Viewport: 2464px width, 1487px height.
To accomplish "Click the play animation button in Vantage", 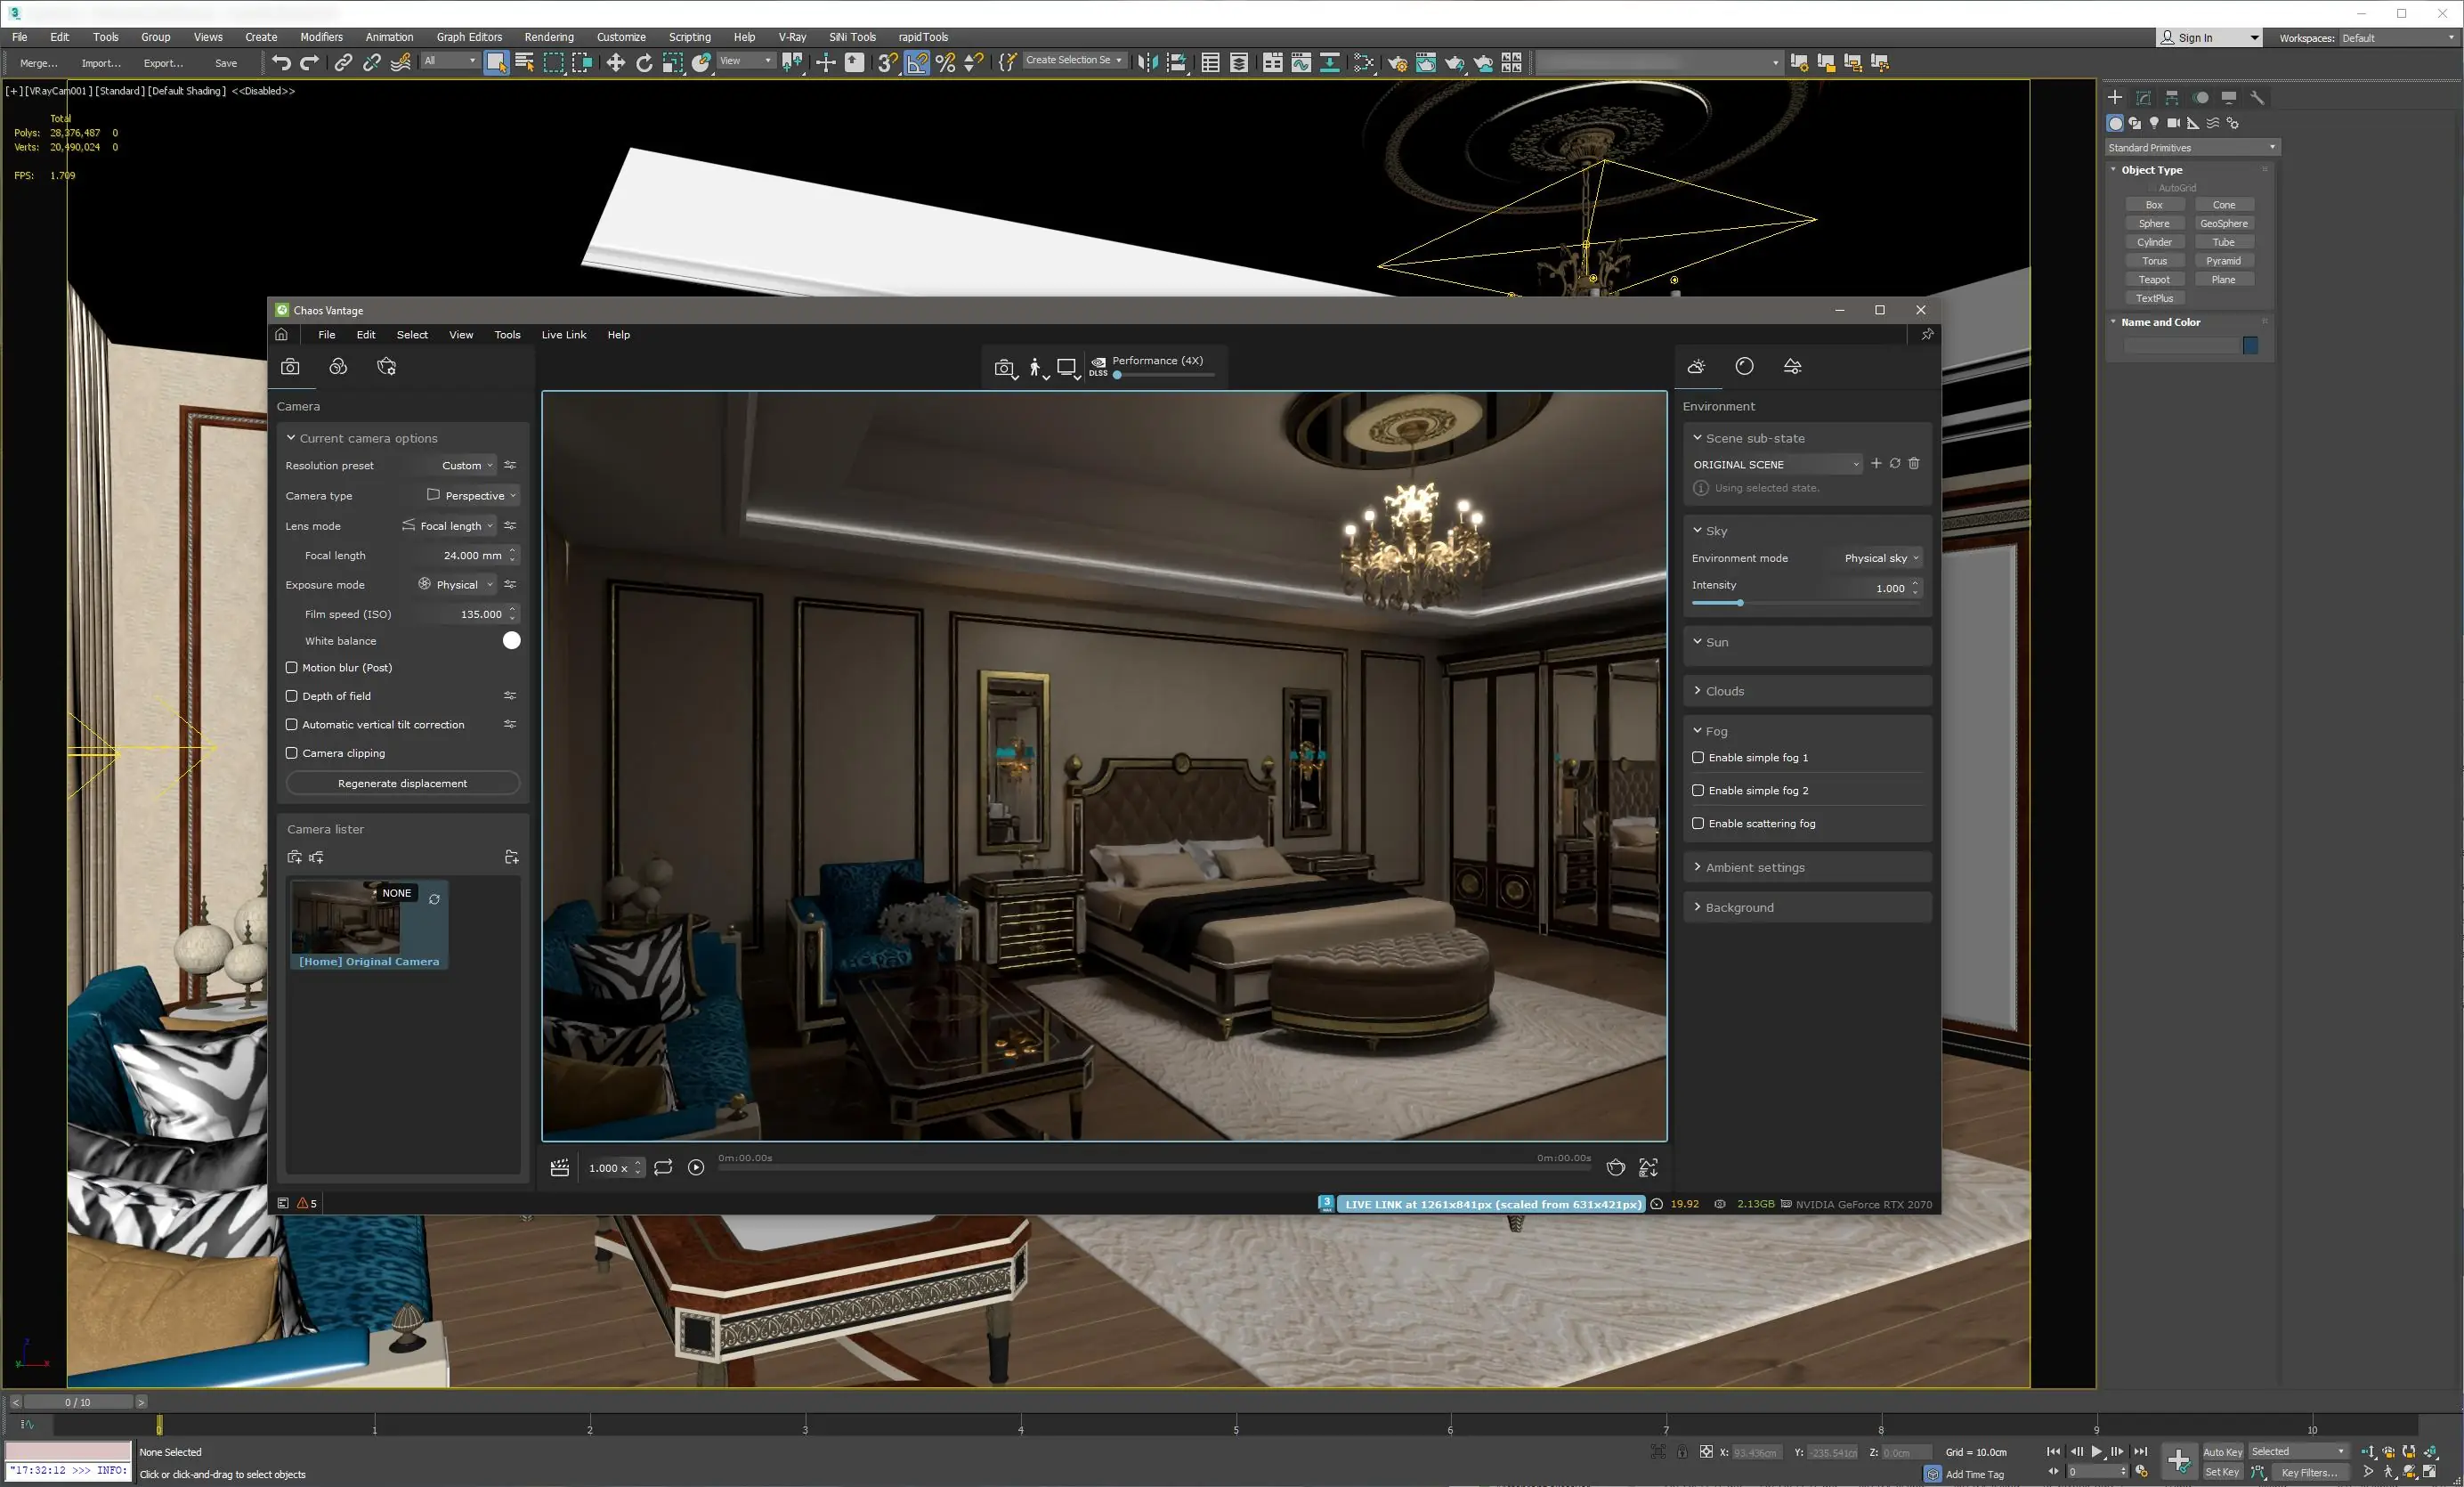I will 696,1168.
